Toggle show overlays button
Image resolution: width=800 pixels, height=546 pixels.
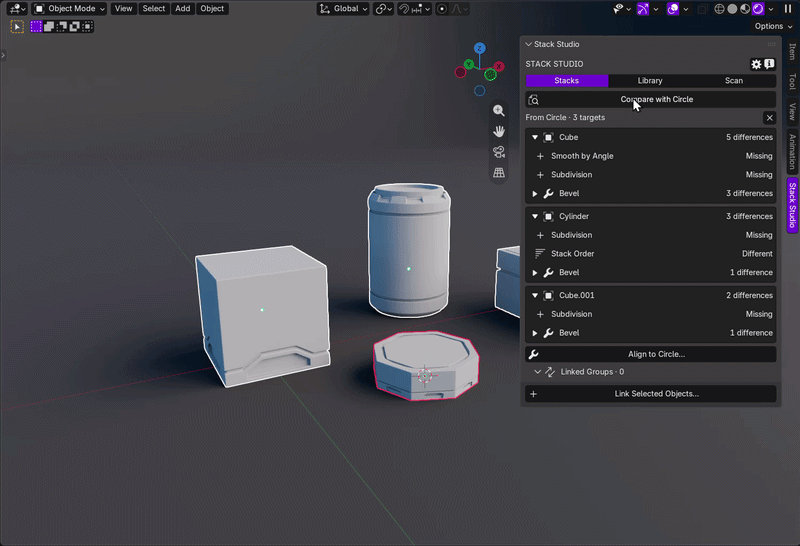click(673, 9)
